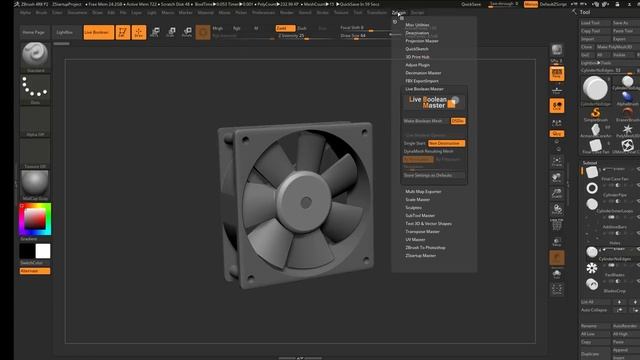Viewport: 640px width, 360px height.
Task: Toggle Edit mode
Action: [x=122, y=32]
